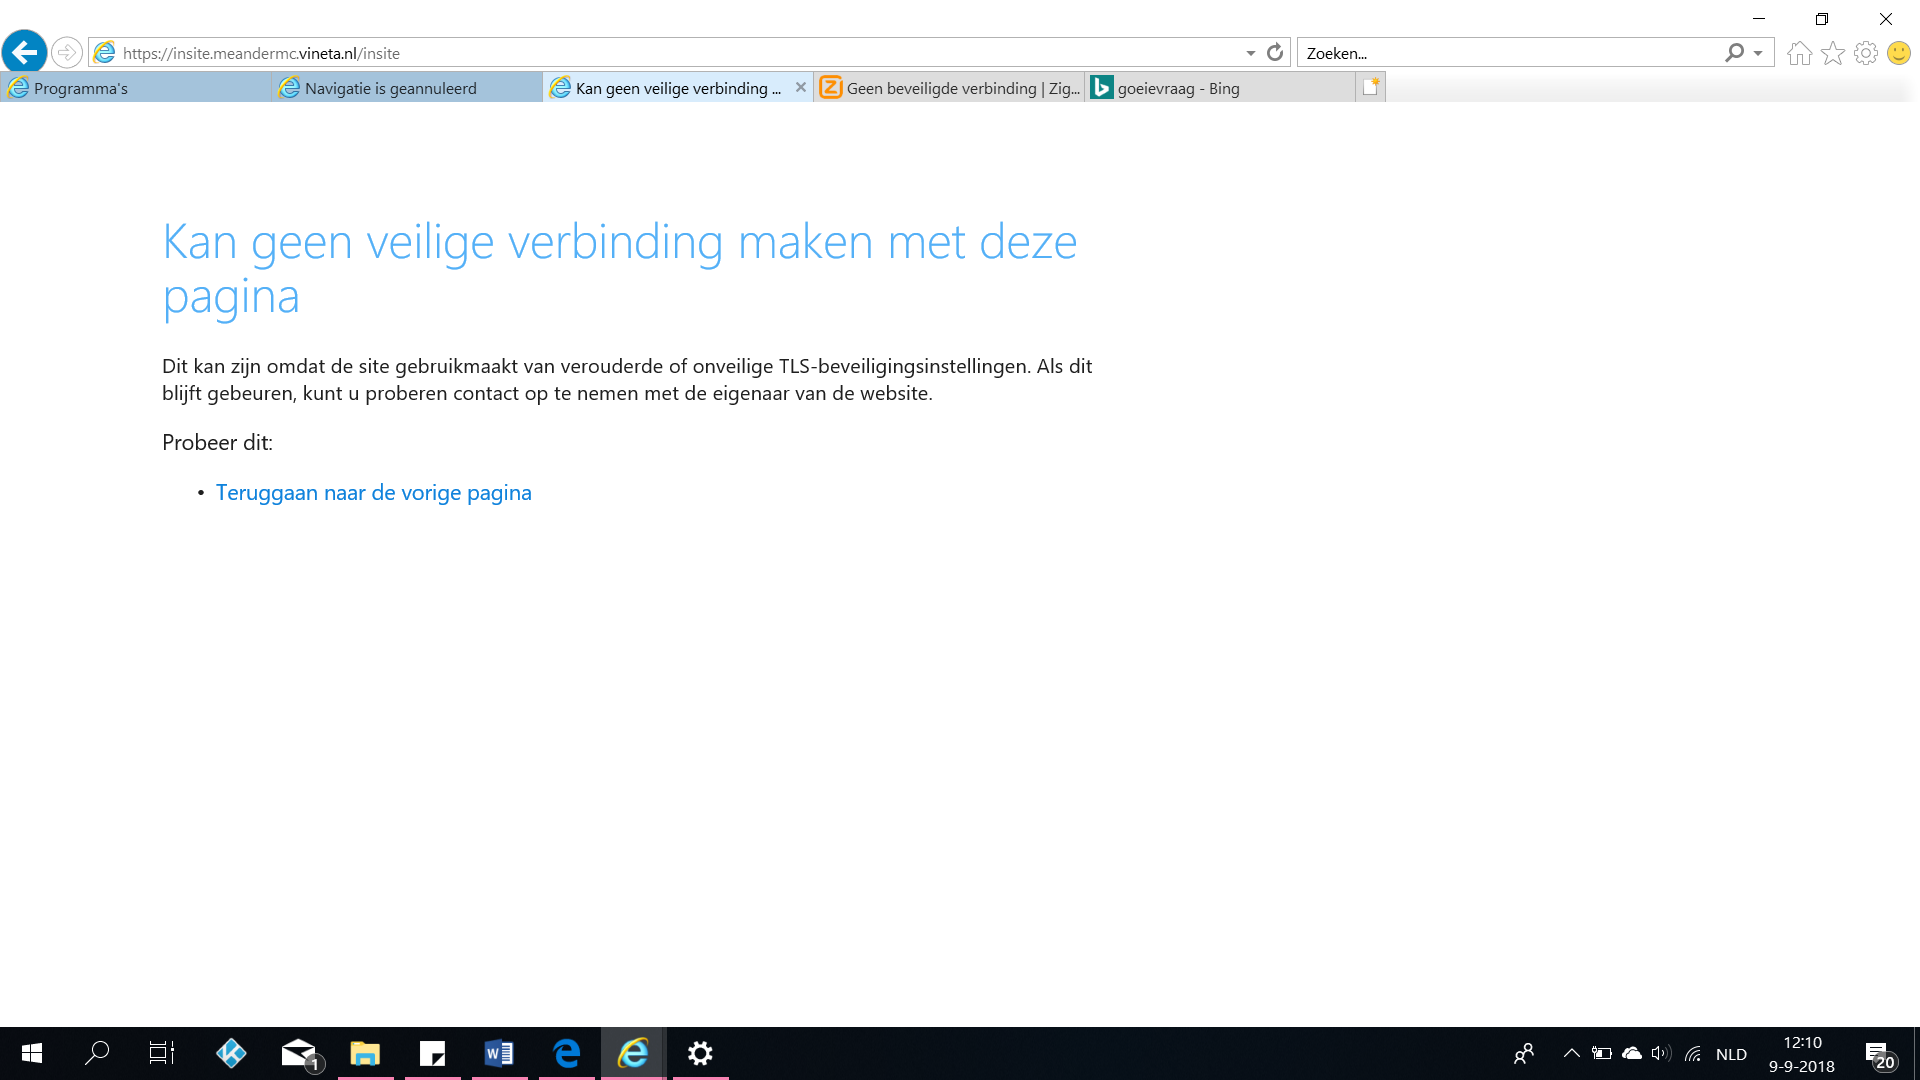Image resolution: width=1920 pixels, height=1080 pixels.
Task: Close the Kan geen veilige verbinding tab
Action: (800, 88)
